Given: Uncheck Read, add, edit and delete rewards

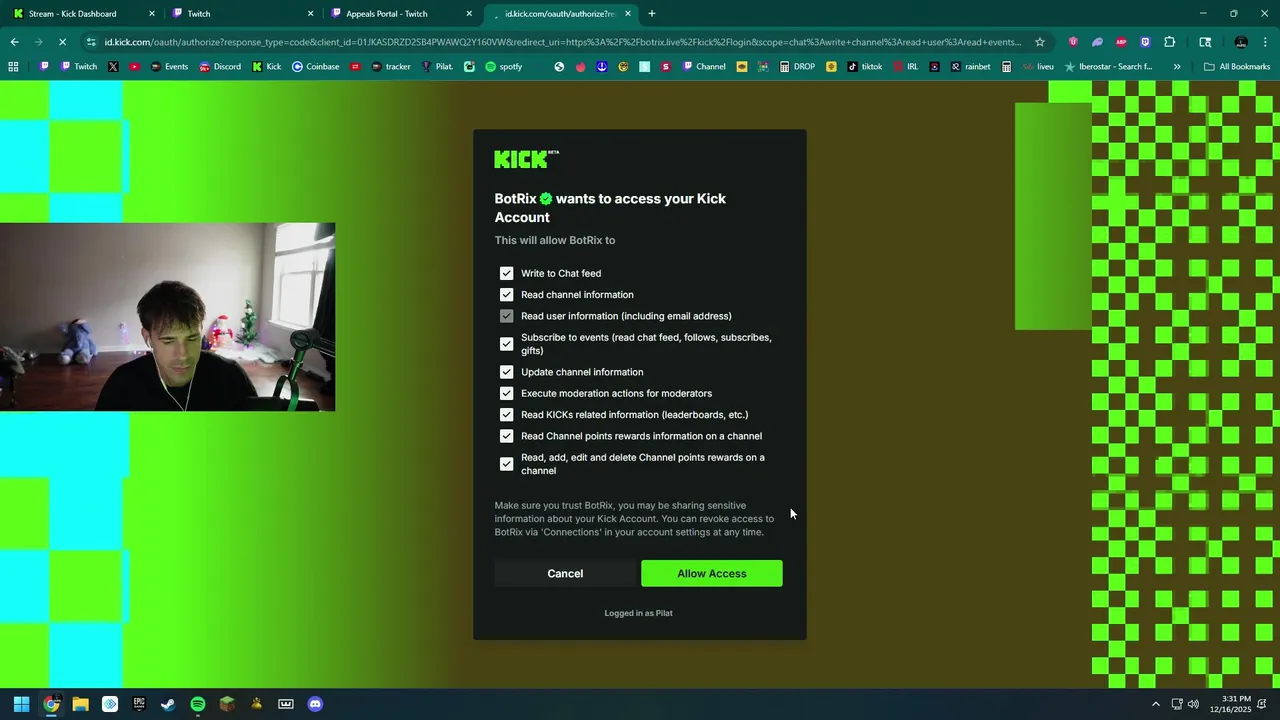Looking at the screenshot, I should [506, 464].
